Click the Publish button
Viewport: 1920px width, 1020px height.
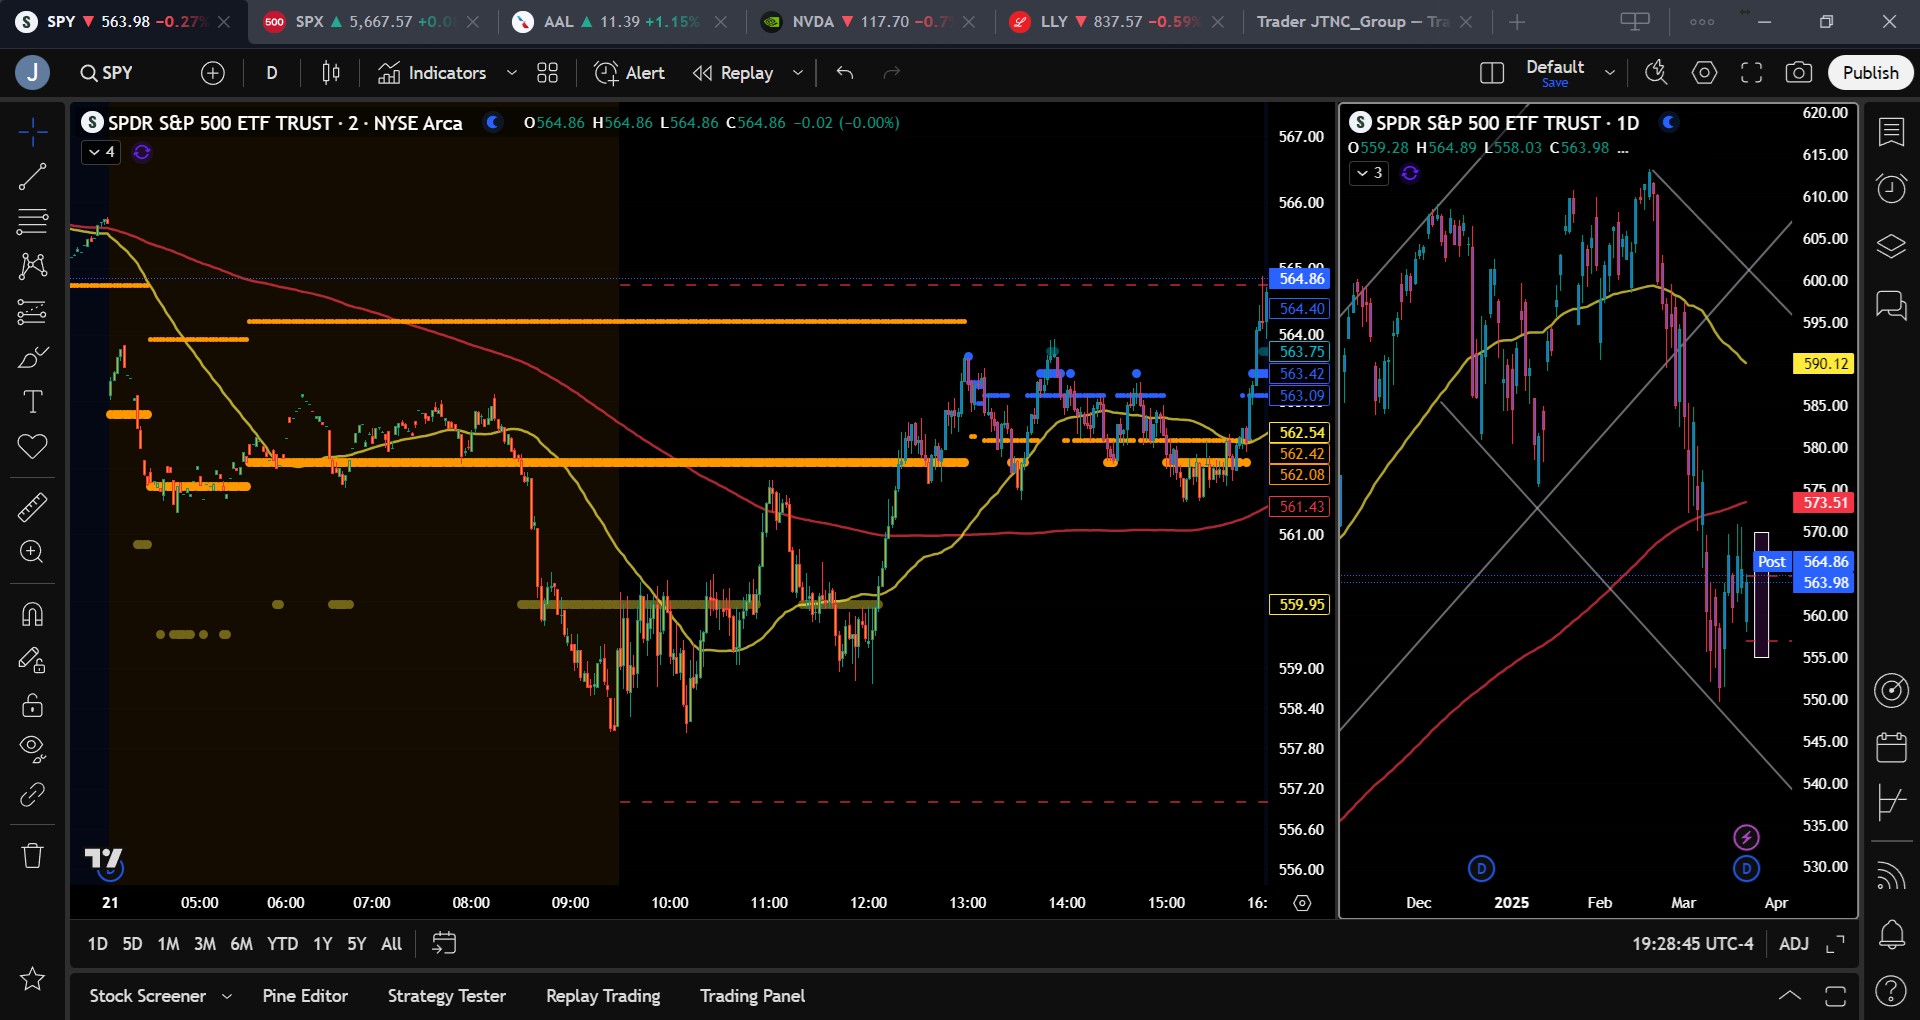1871,73
